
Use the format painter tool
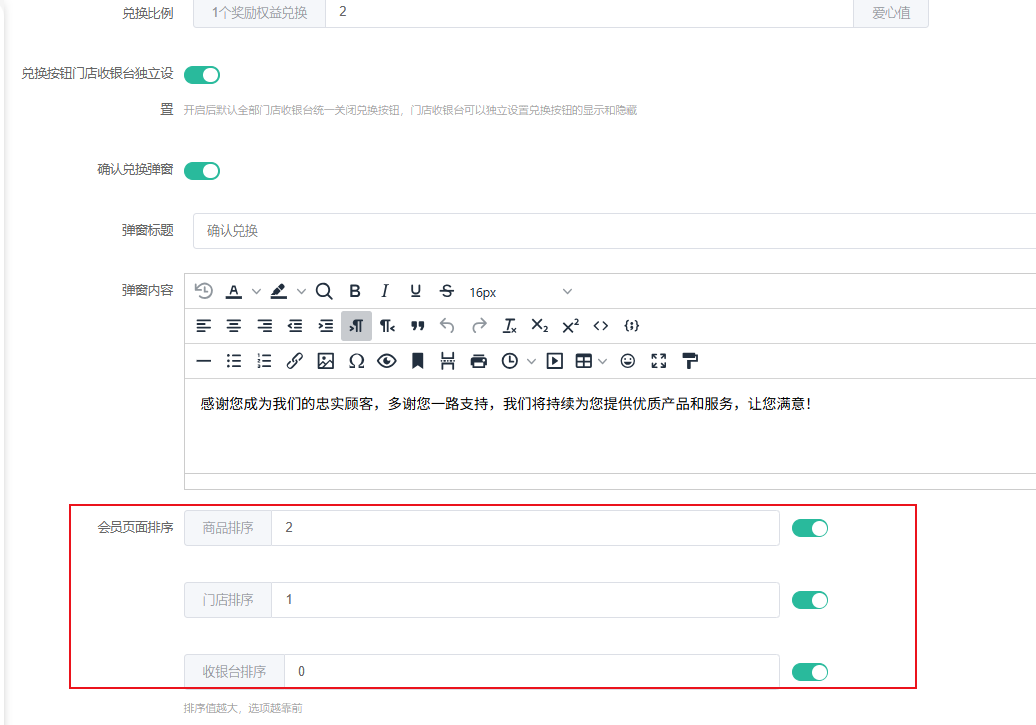[690, 361]
